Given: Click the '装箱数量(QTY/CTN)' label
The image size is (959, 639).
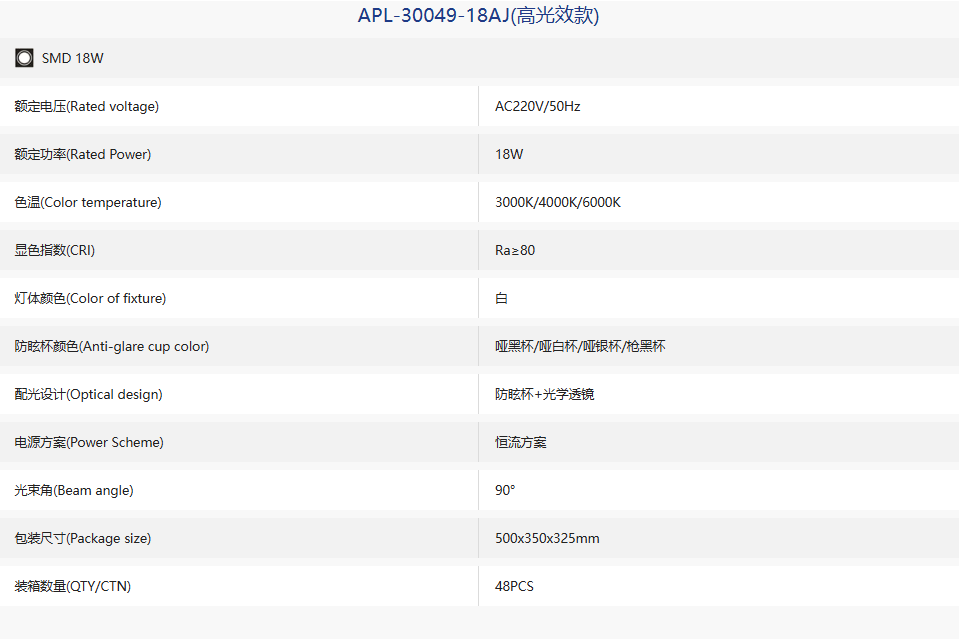Looking at the screenshot, I should tap(73, 586).
